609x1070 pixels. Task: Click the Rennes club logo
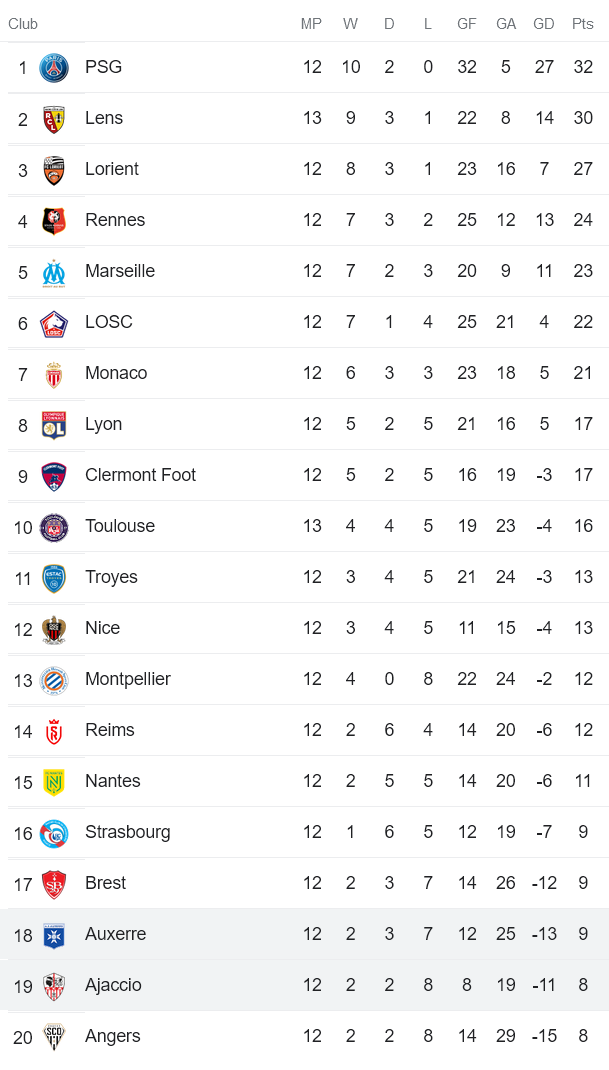(54, 221)
